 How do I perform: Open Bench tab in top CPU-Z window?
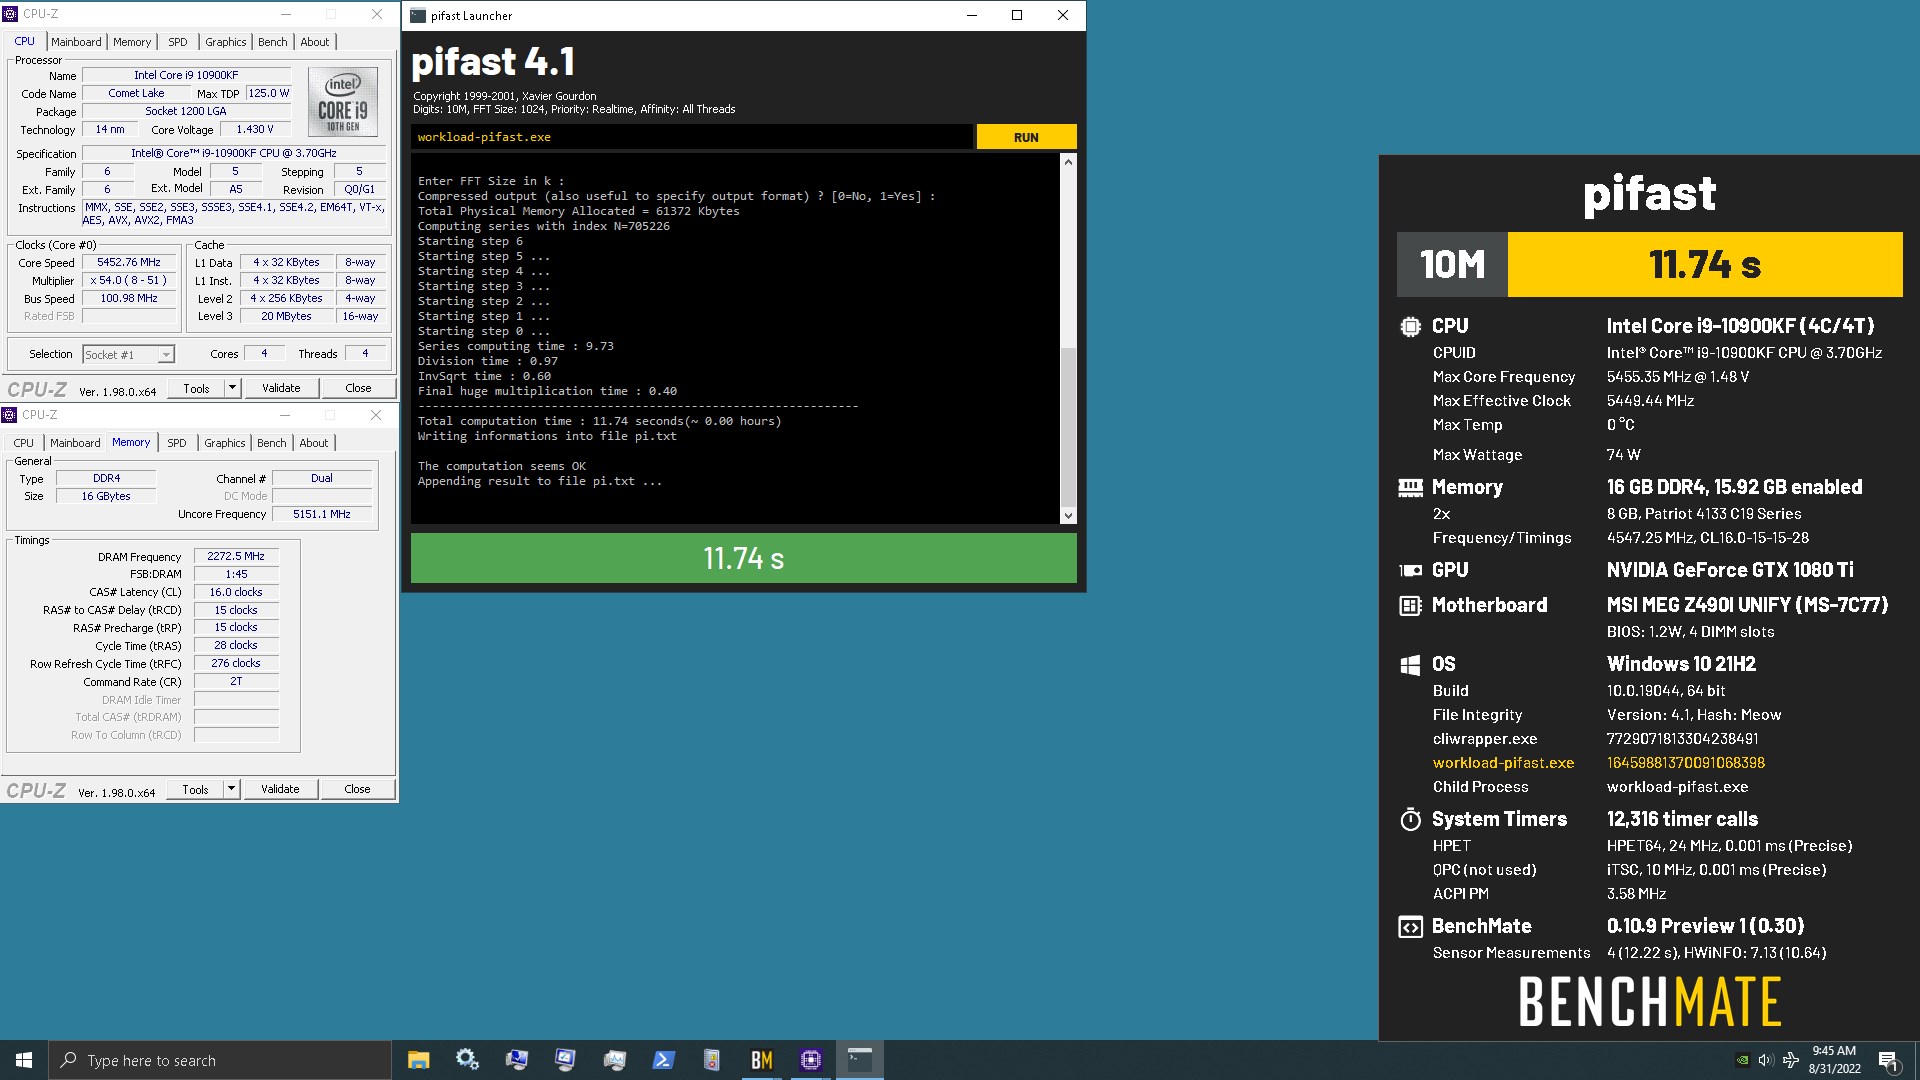(x=272, y=42)
